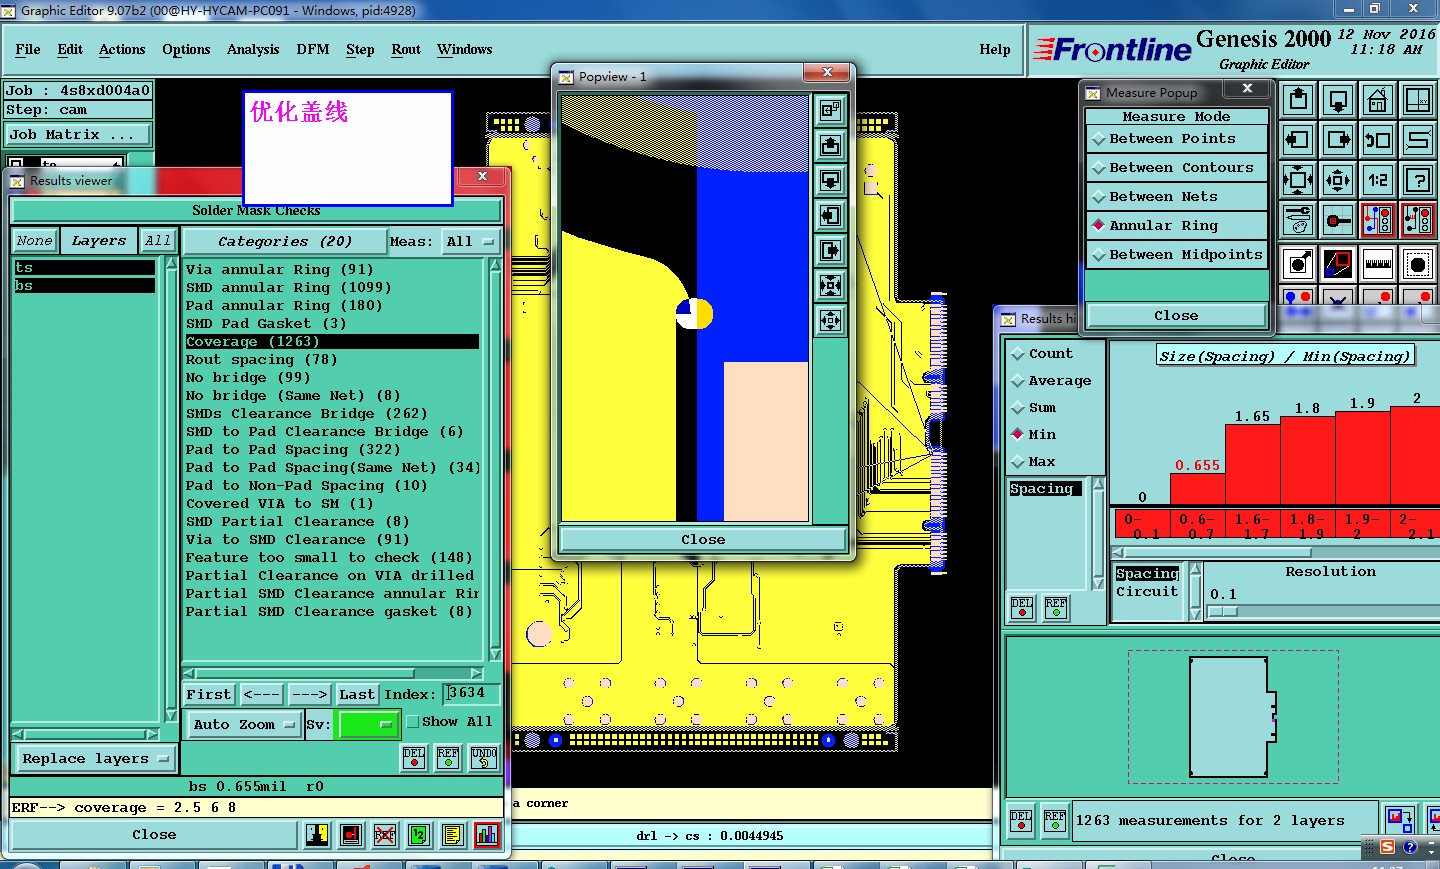
Task: Select Between Midpoints measure mode
Action: [1176, 255]
